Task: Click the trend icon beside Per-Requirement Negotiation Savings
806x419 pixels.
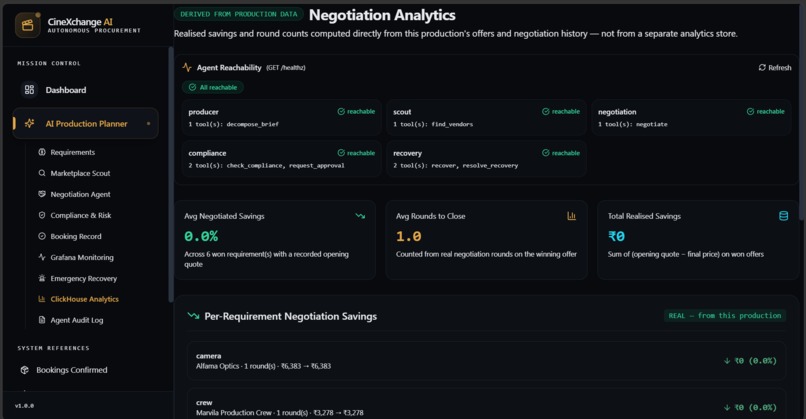Action: 193,316
